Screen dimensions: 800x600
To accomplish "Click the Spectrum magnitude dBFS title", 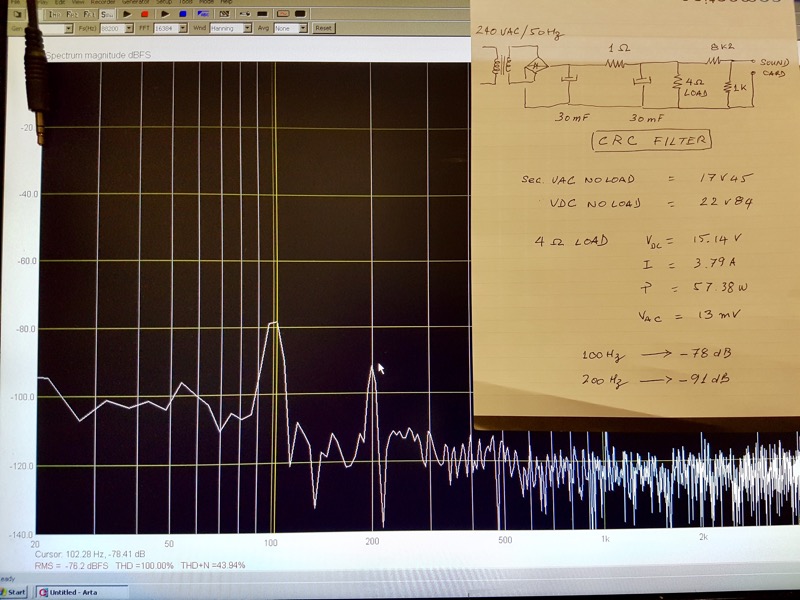I will (x=98, y=55).
